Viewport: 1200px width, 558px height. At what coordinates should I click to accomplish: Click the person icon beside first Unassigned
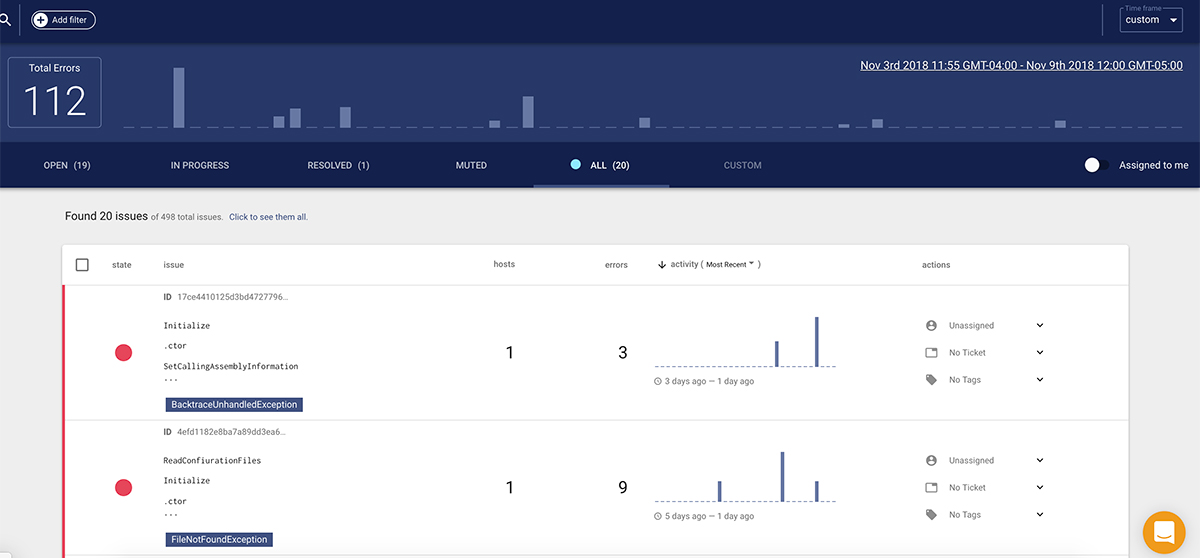click(x=931, y=326)
